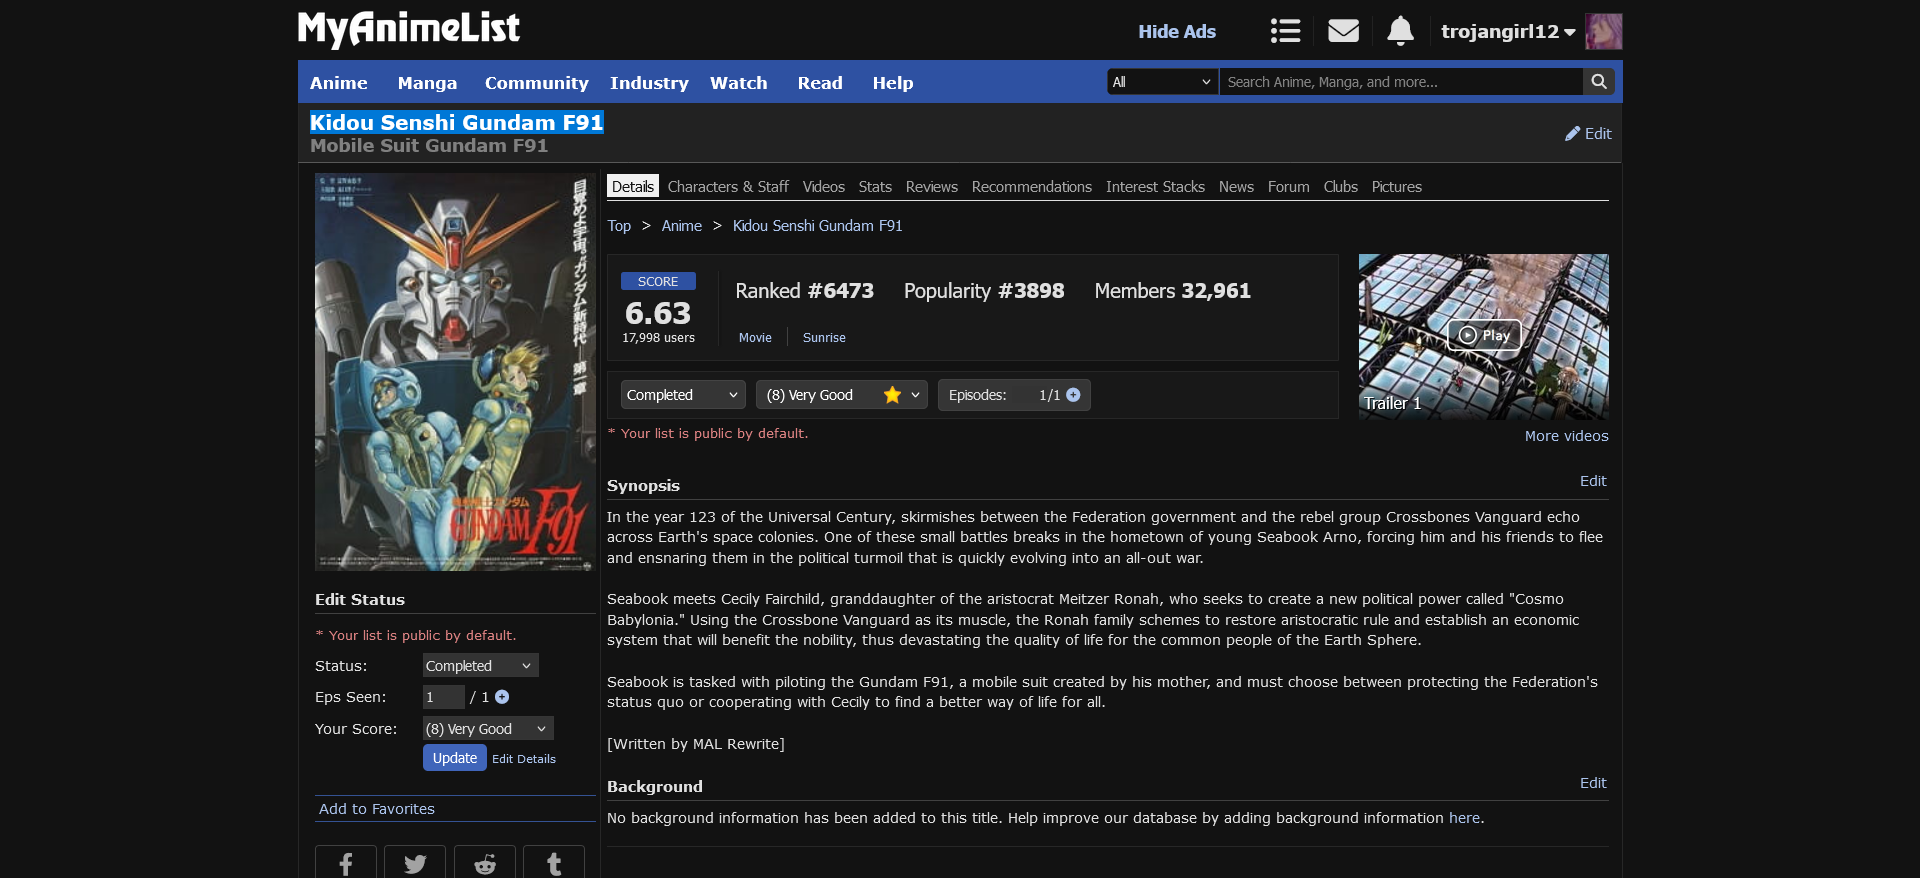This screenshot has width=1920, height=878.
Task: Click Top breadcrumb link
Action: point(619,226)
